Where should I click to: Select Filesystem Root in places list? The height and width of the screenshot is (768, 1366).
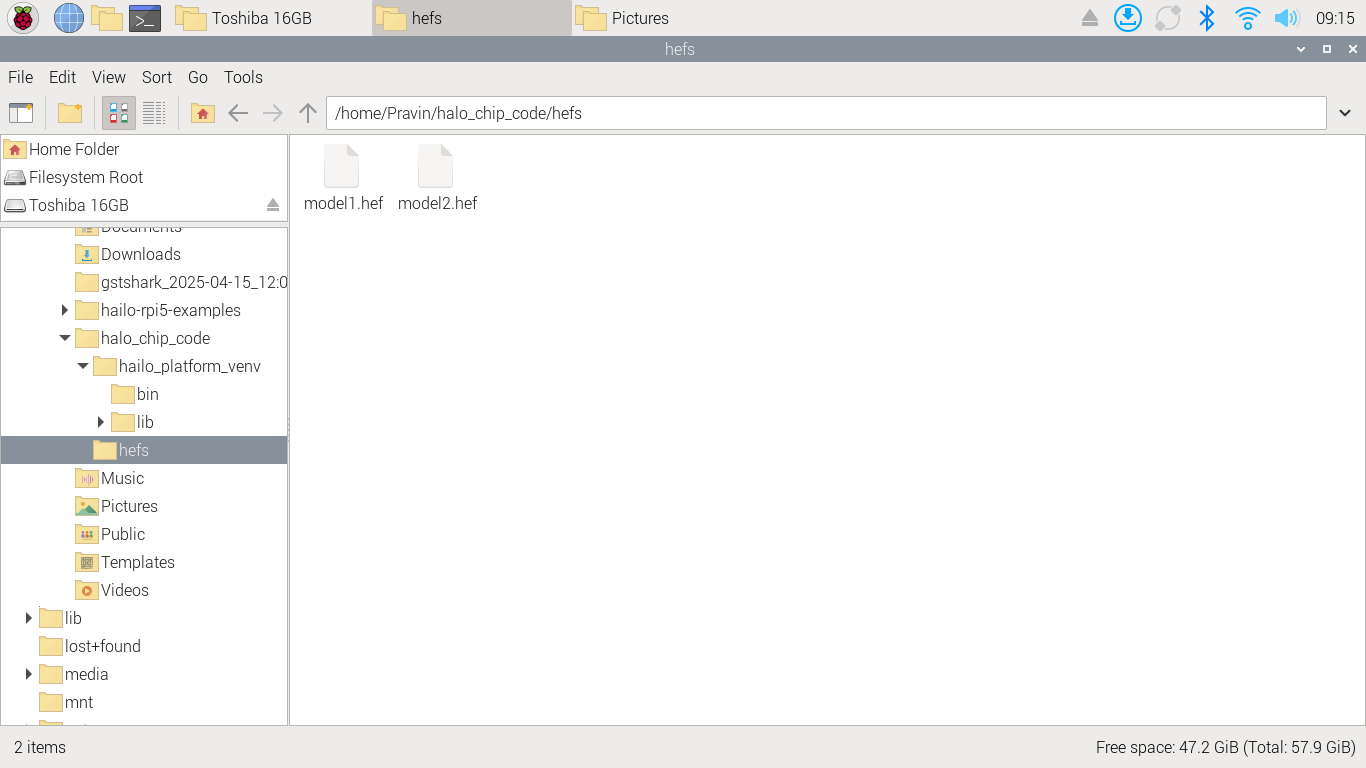tap(86, 177)
